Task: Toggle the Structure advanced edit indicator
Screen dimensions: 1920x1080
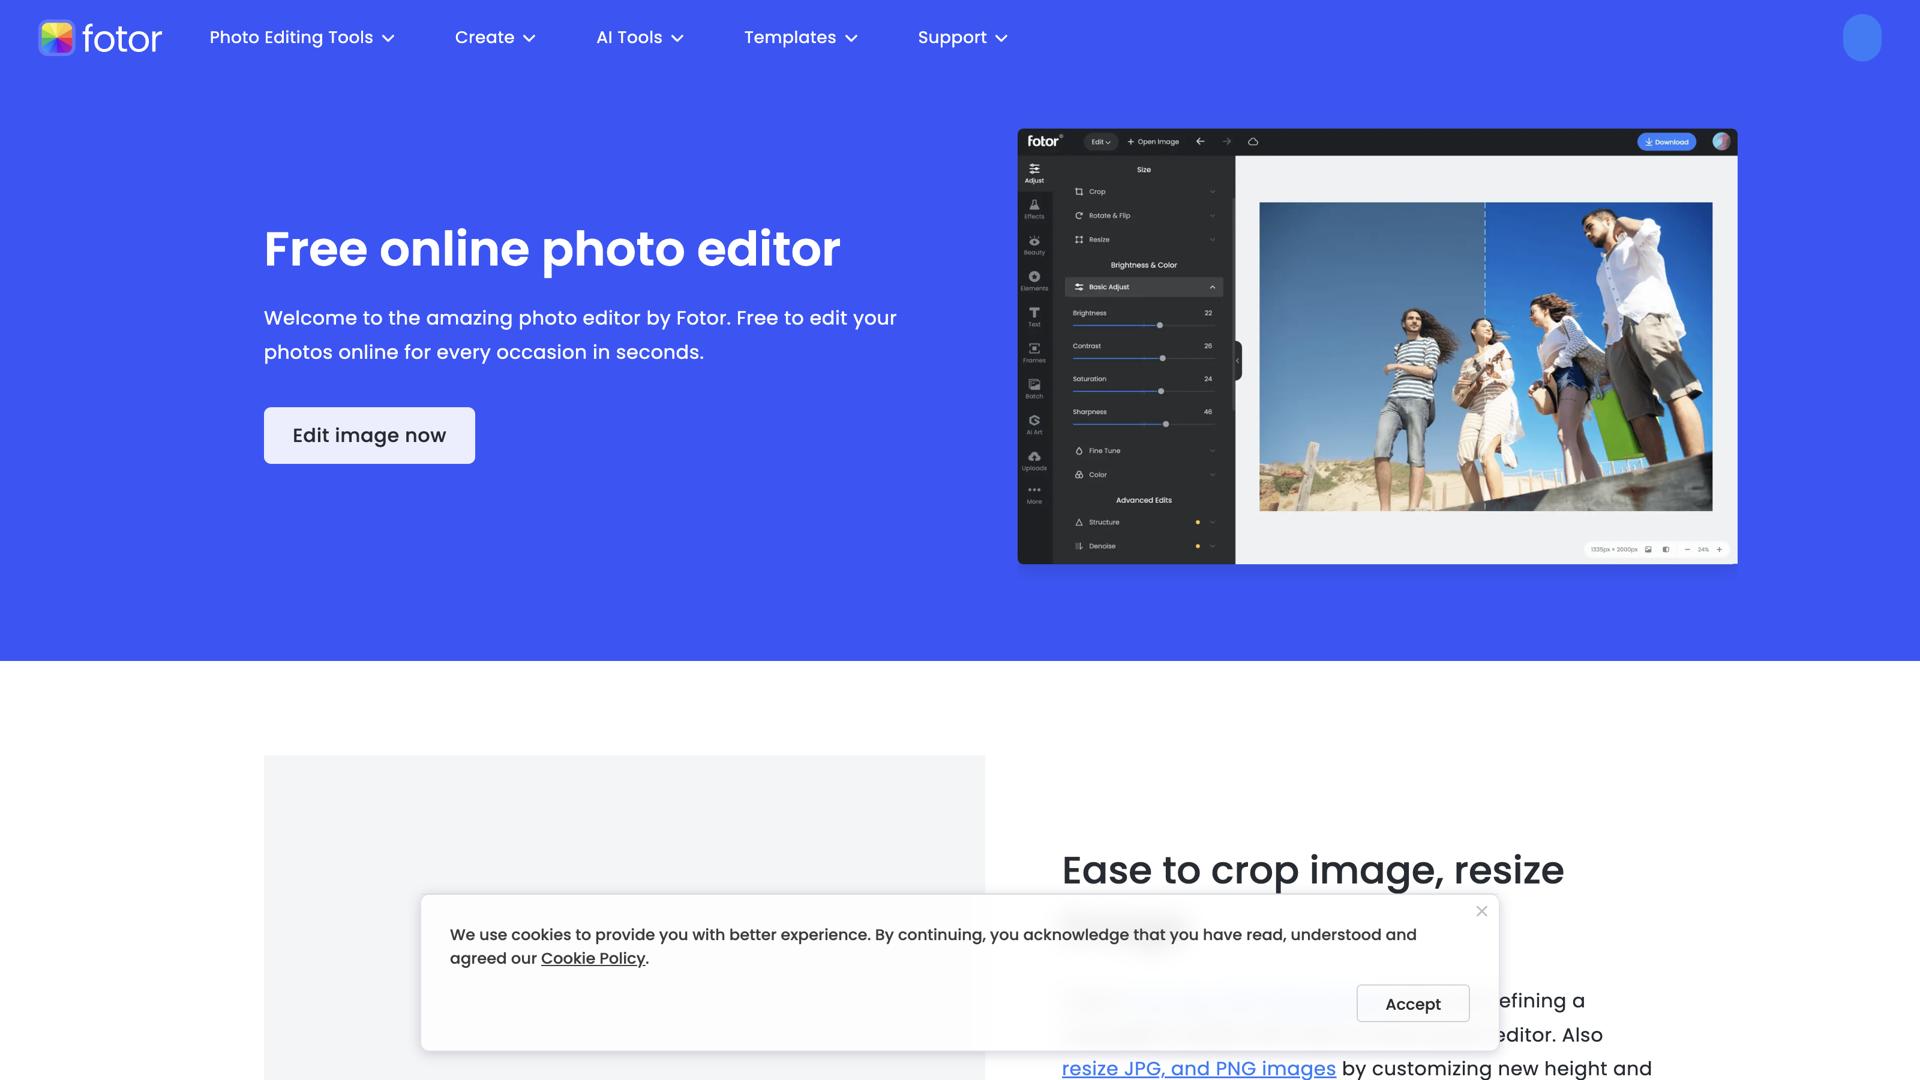Action: tap(1197, 522)
